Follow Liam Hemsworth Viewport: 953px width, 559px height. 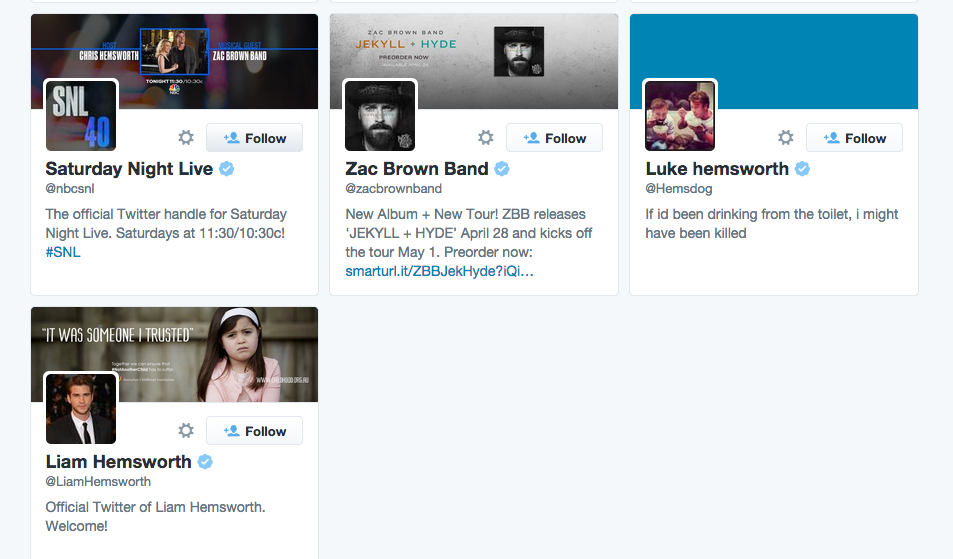tap(254, 431)
